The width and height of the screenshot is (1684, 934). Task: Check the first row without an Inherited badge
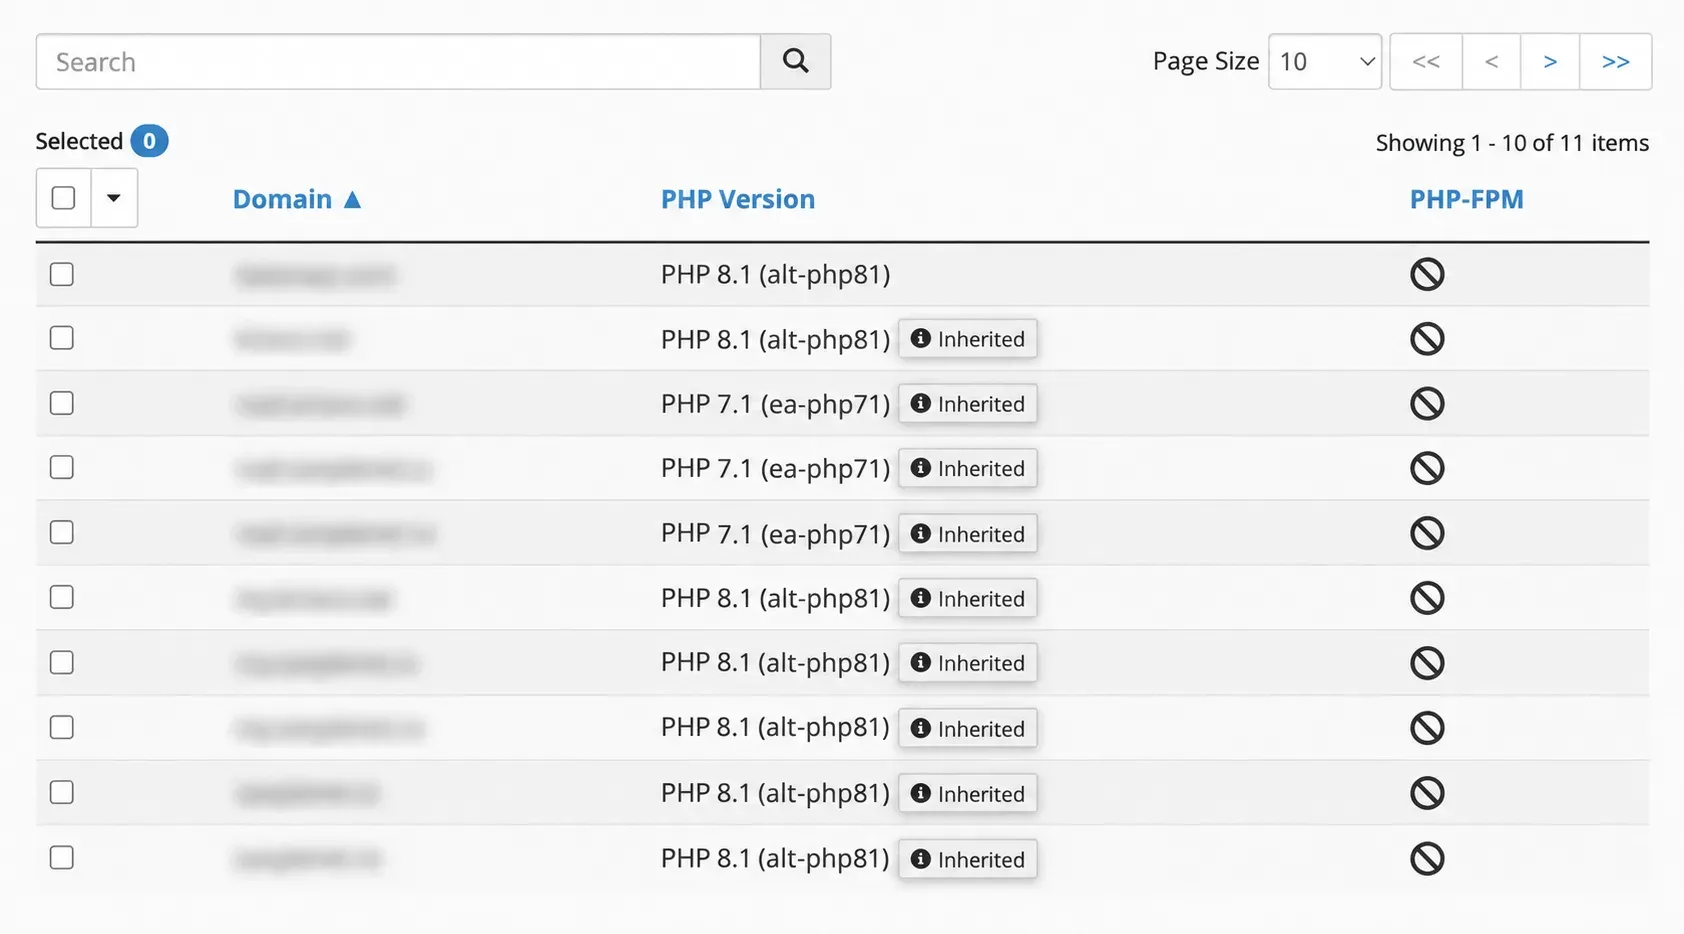(x=62, y=274)
